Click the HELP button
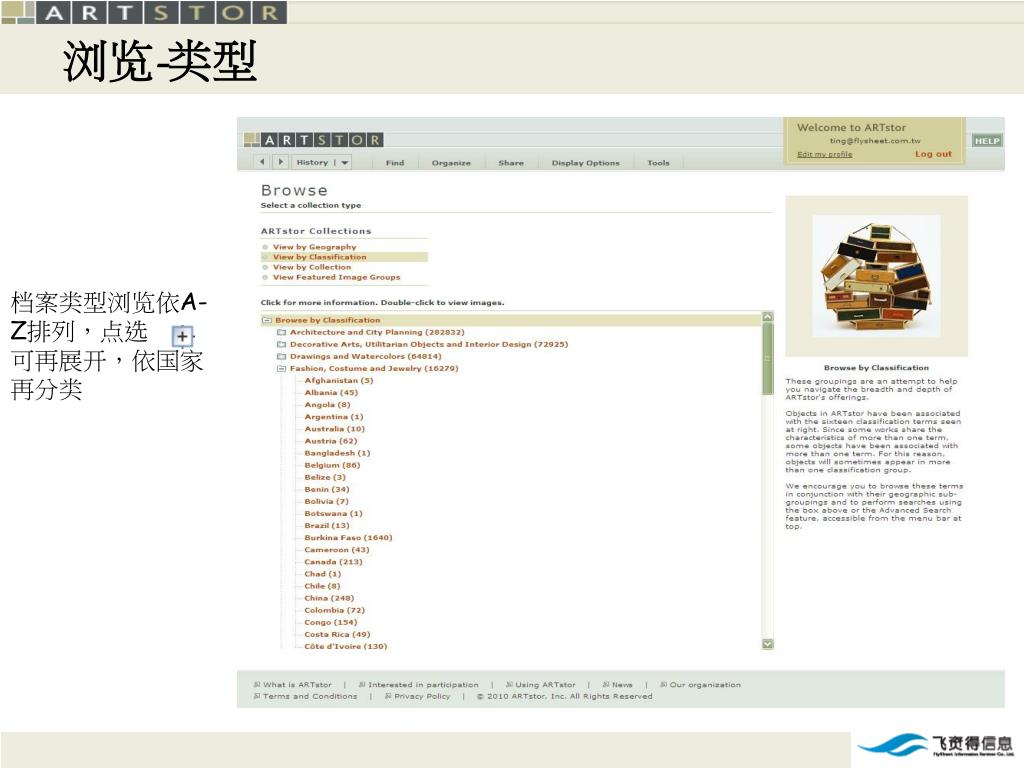The height and width of the screenshot is (768, 1024). pyautogui.click(x=987, y=140)
